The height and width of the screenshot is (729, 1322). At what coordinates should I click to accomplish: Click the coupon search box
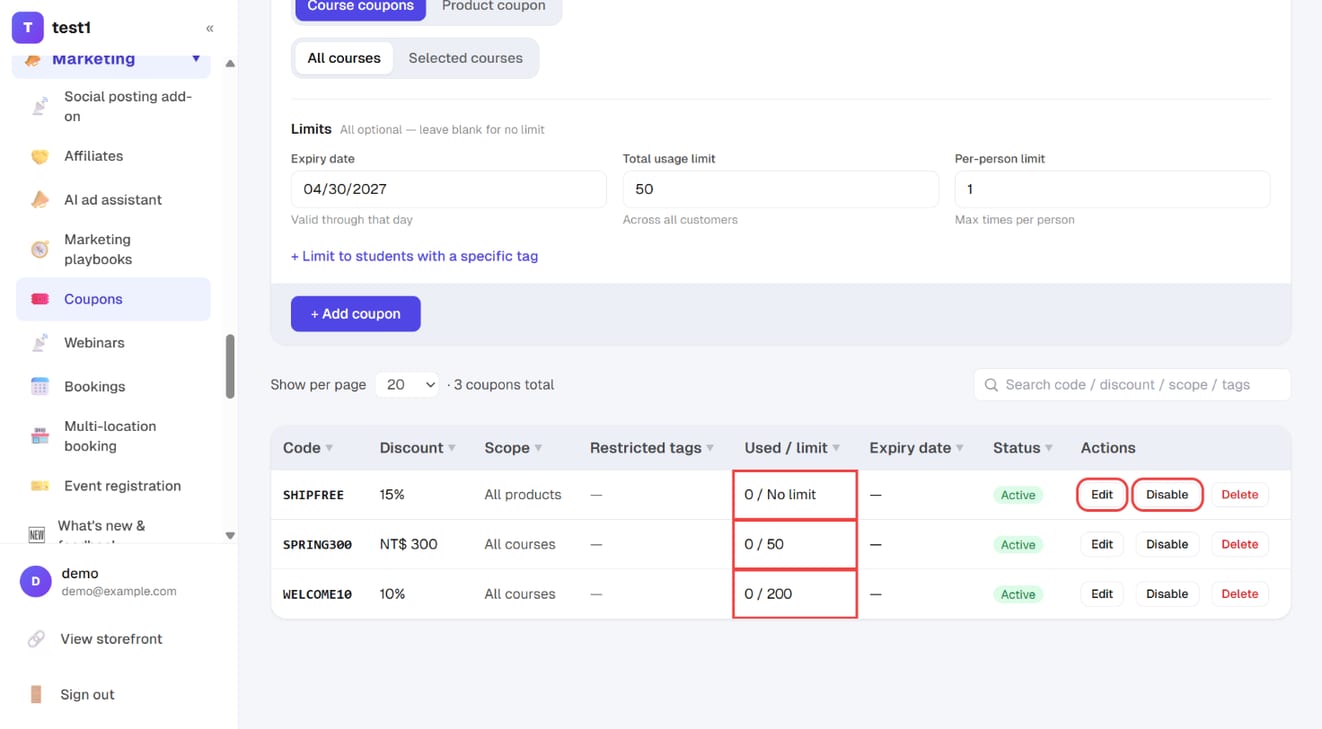tap(1132, 385)
